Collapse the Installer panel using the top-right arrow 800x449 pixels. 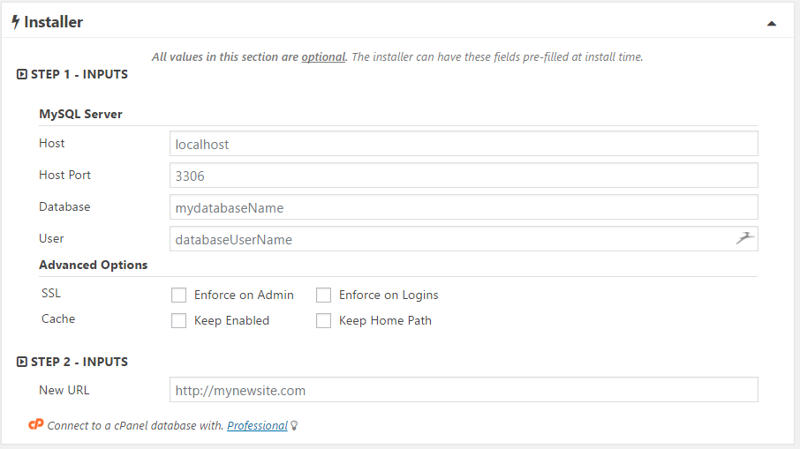point(771,23)
